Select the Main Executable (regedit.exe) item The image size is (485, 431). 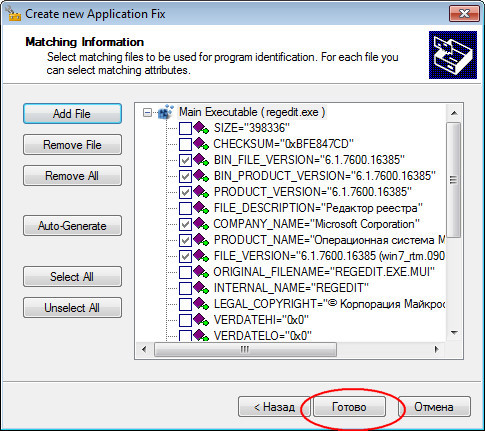(x=252, y=112)
